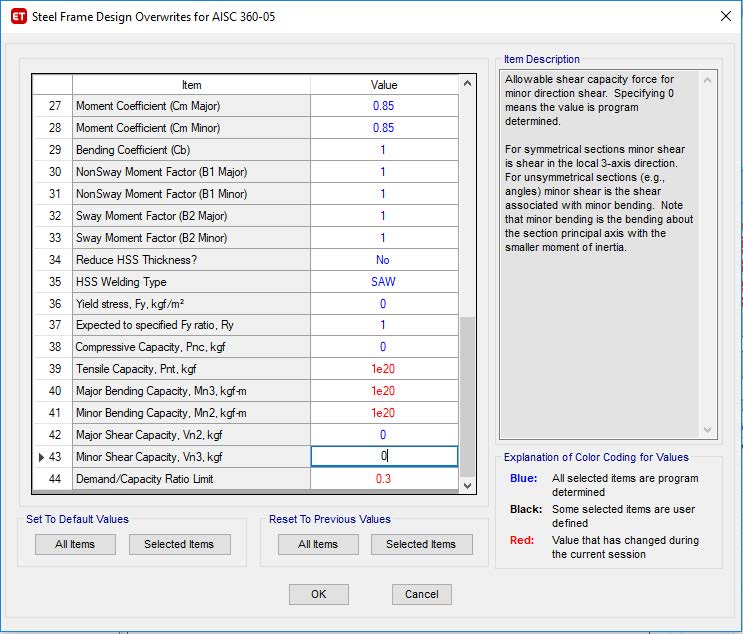
Task: Click 'Major Shear Capacity, Vn2, kgf' label
Action: (149, 435)
